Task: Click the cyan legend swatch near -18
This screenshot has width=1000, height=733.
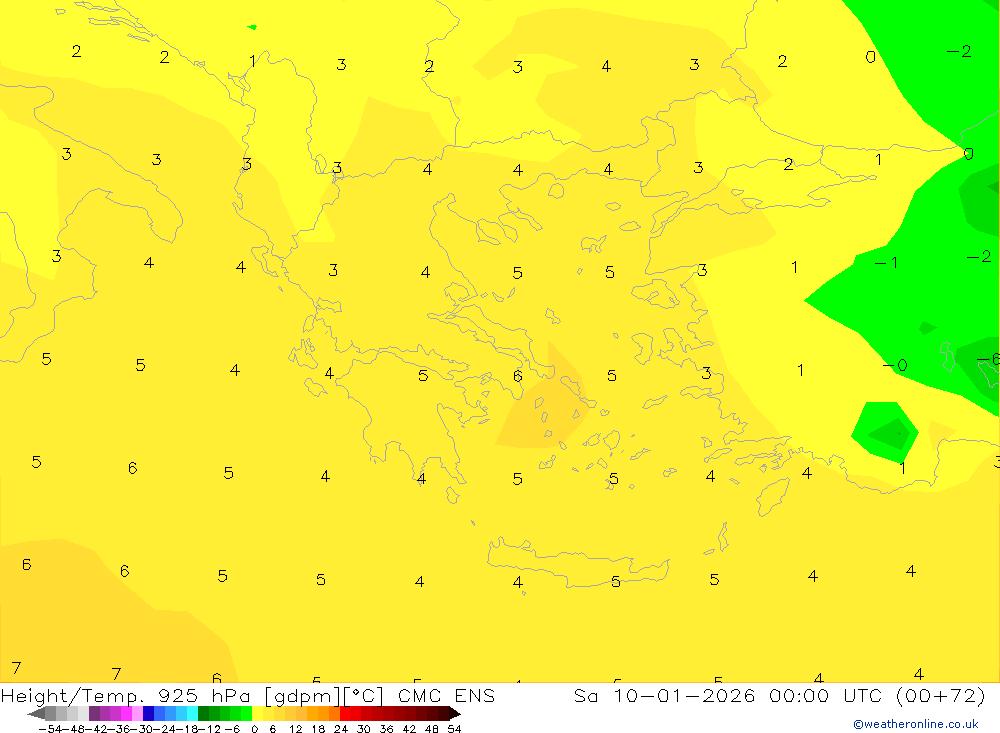Action: pyautogui.click(x=192, y=713)
